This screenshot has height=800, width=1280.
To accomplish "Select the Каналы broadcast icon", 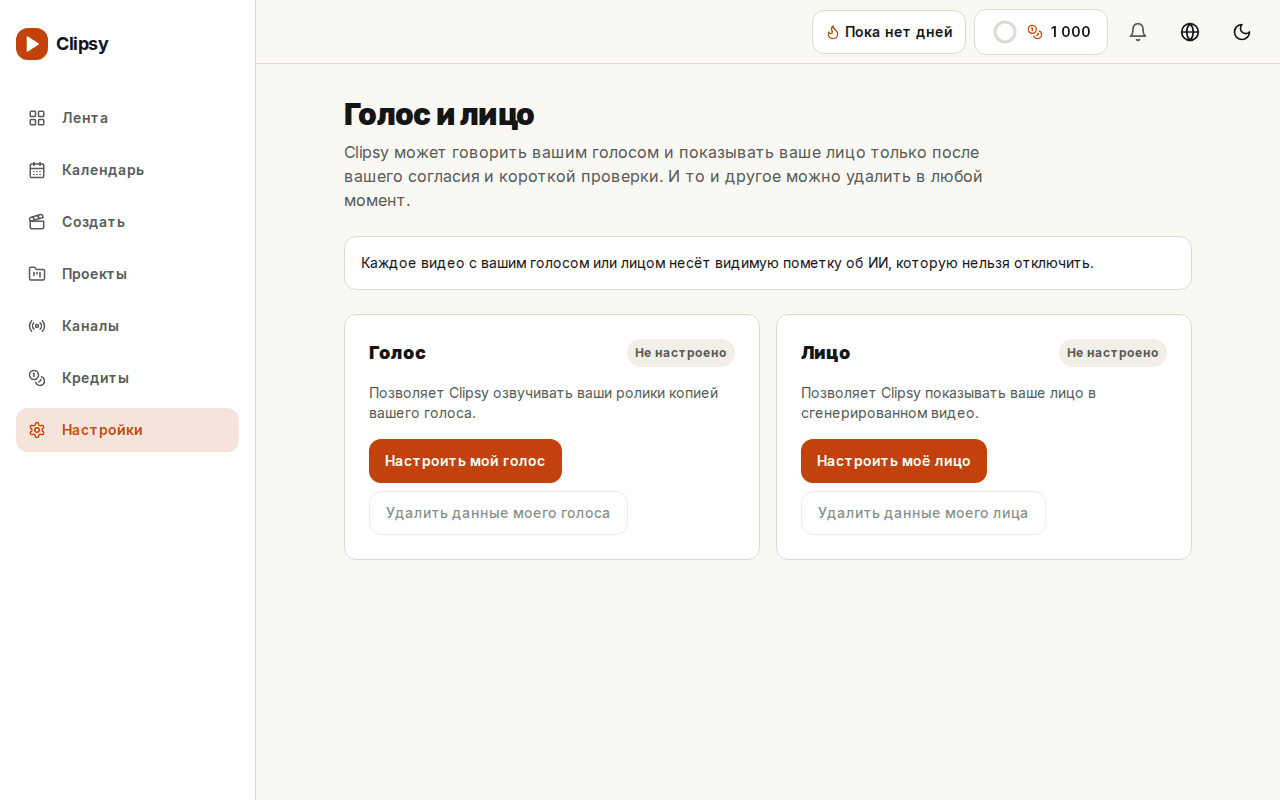I will 37,326.
